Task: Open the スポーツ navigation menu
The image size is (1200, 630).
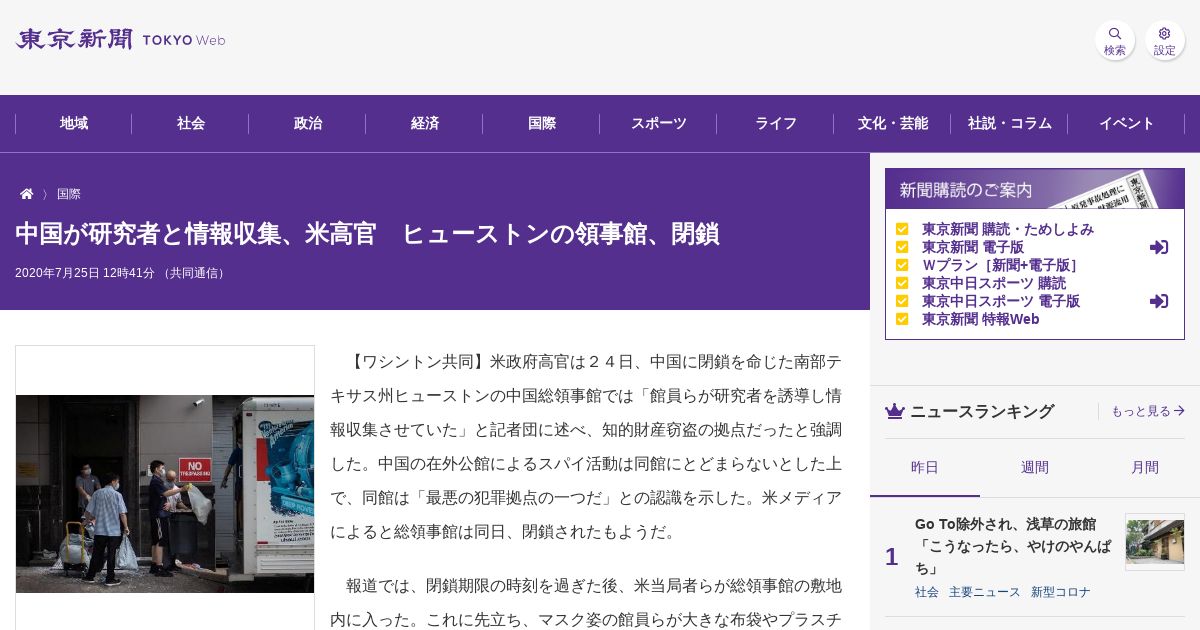Action: click(659, 123)
